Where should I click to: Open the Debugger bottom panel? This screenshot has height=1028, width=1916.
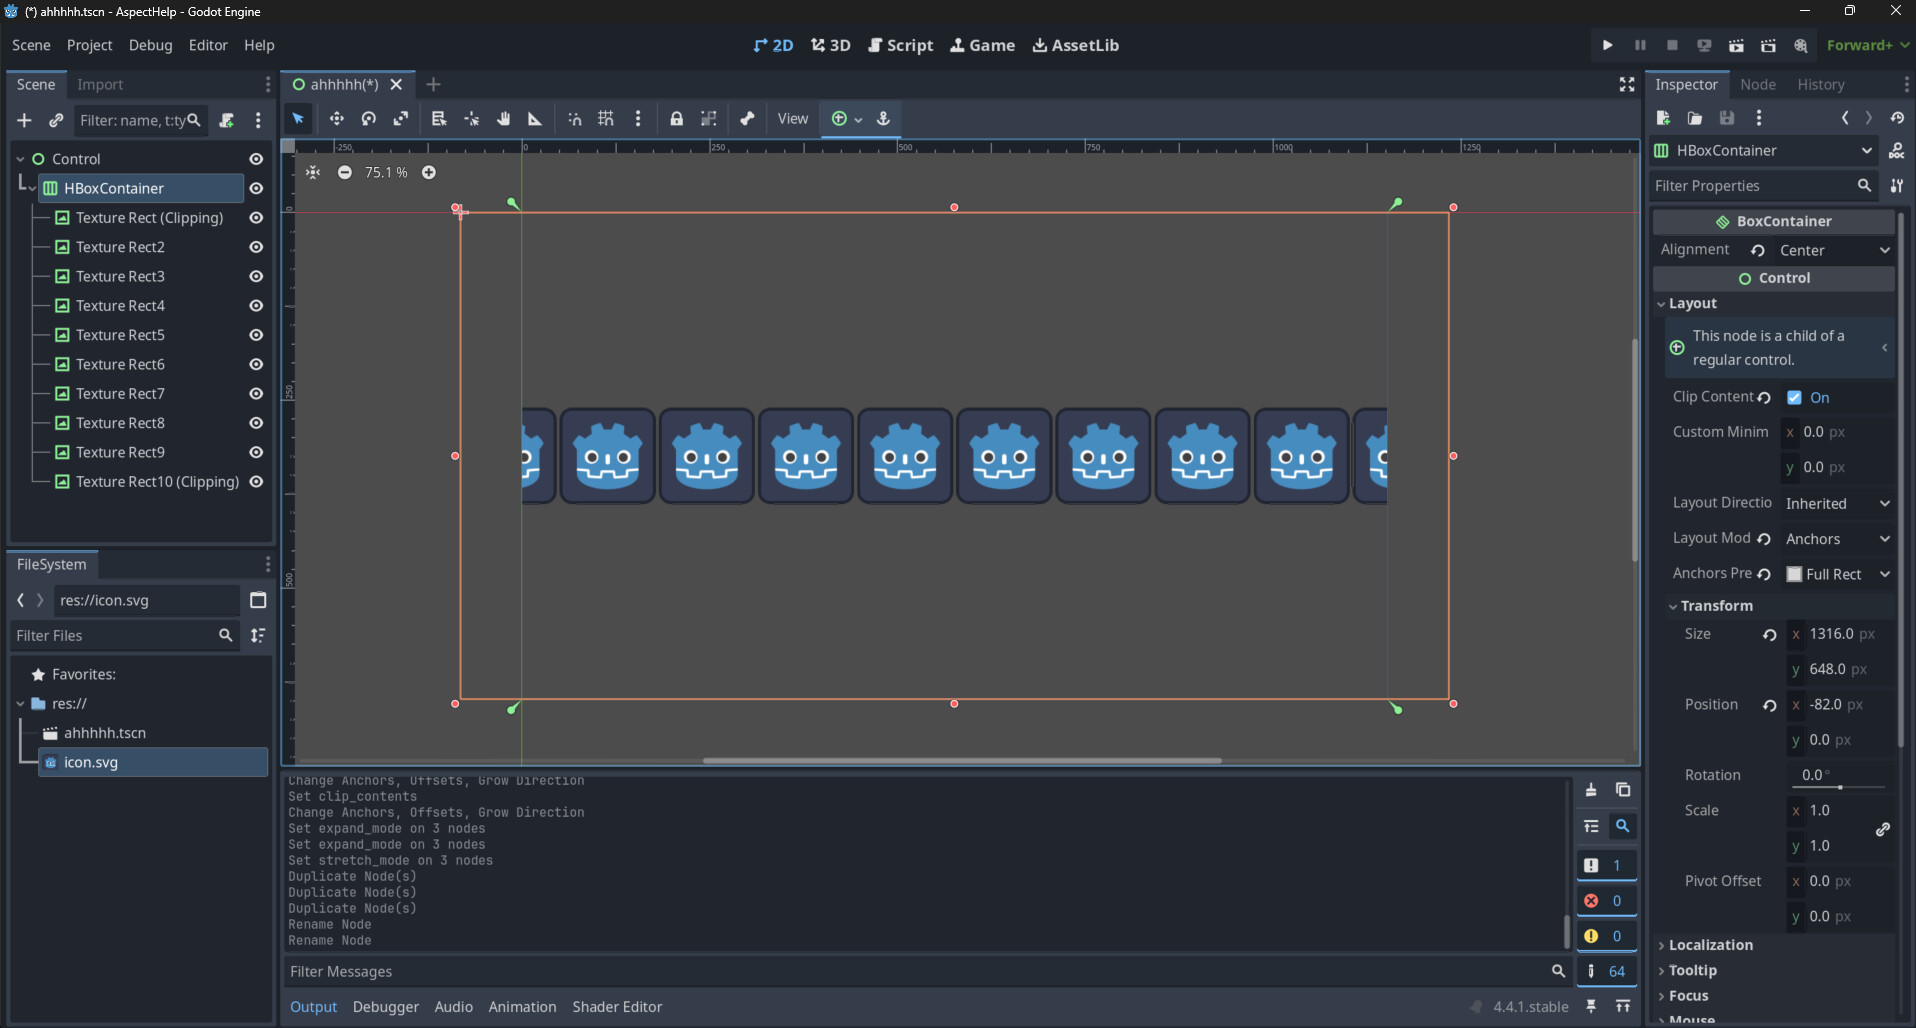click(x=386, y=1007)
